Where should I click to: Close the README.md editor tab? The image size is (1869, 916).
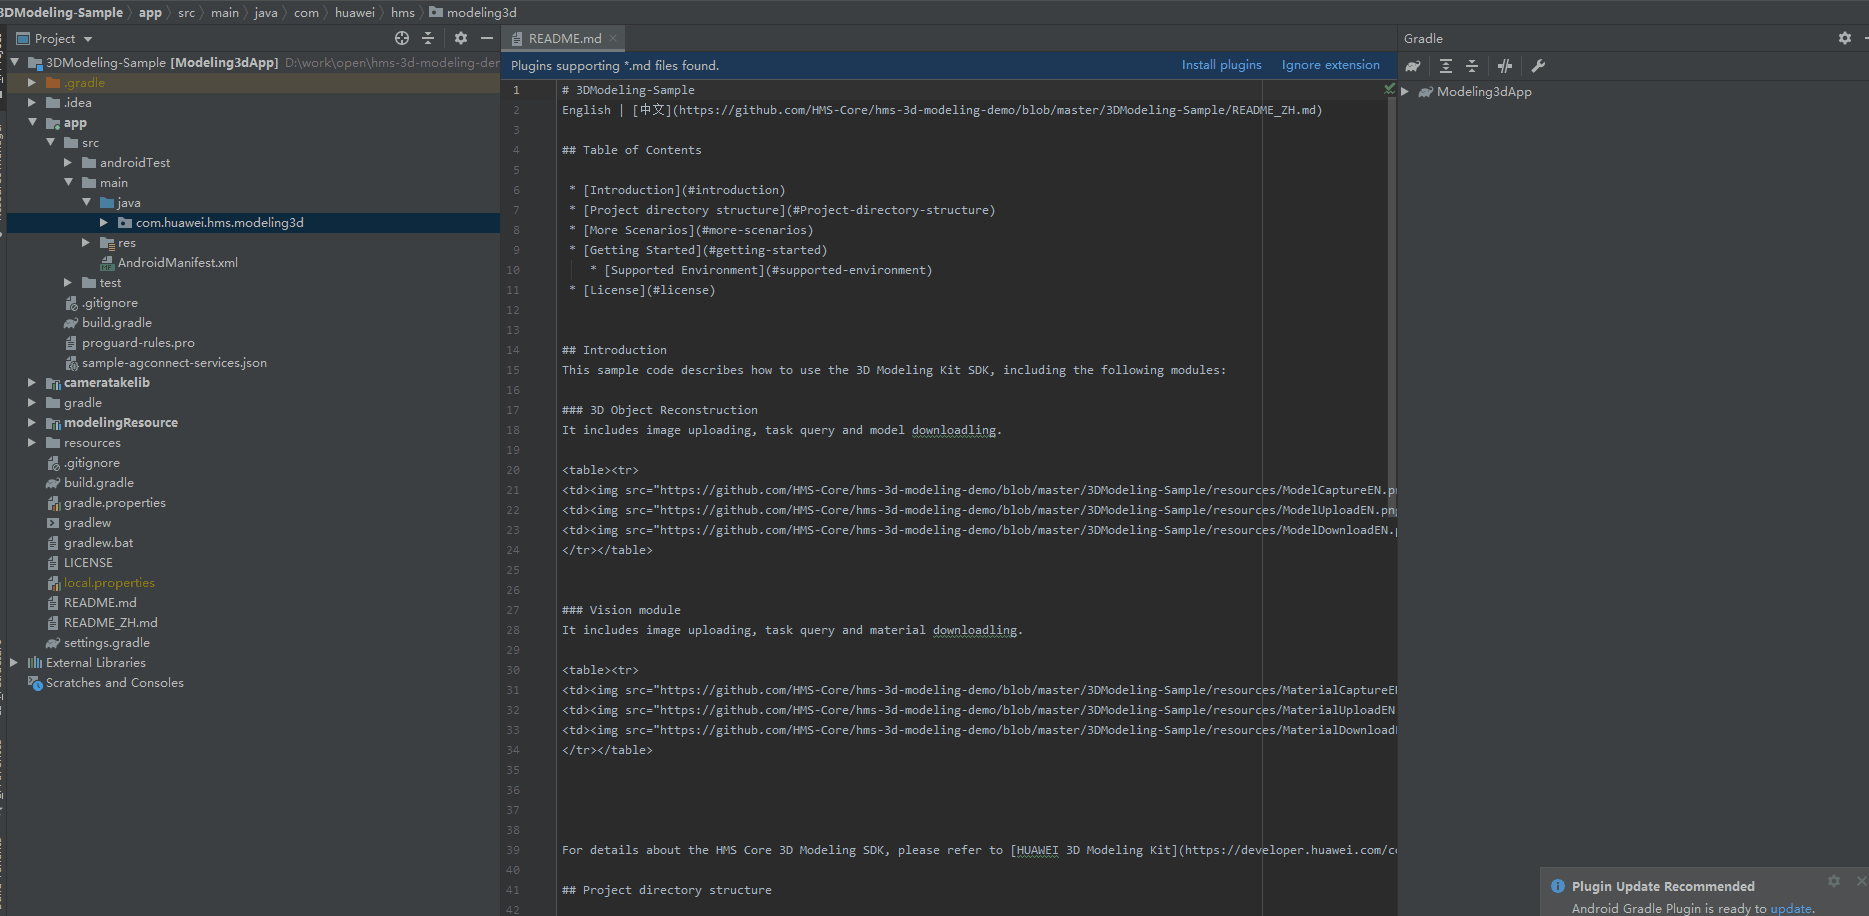click(613, 38)
